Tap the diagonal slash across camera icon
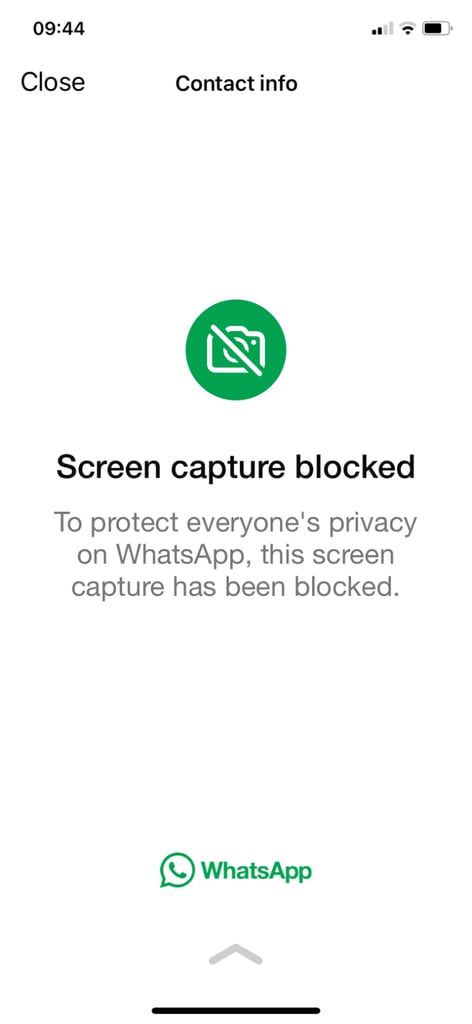The width and height of the screenshot is (472, 1024). click(235, 350)
